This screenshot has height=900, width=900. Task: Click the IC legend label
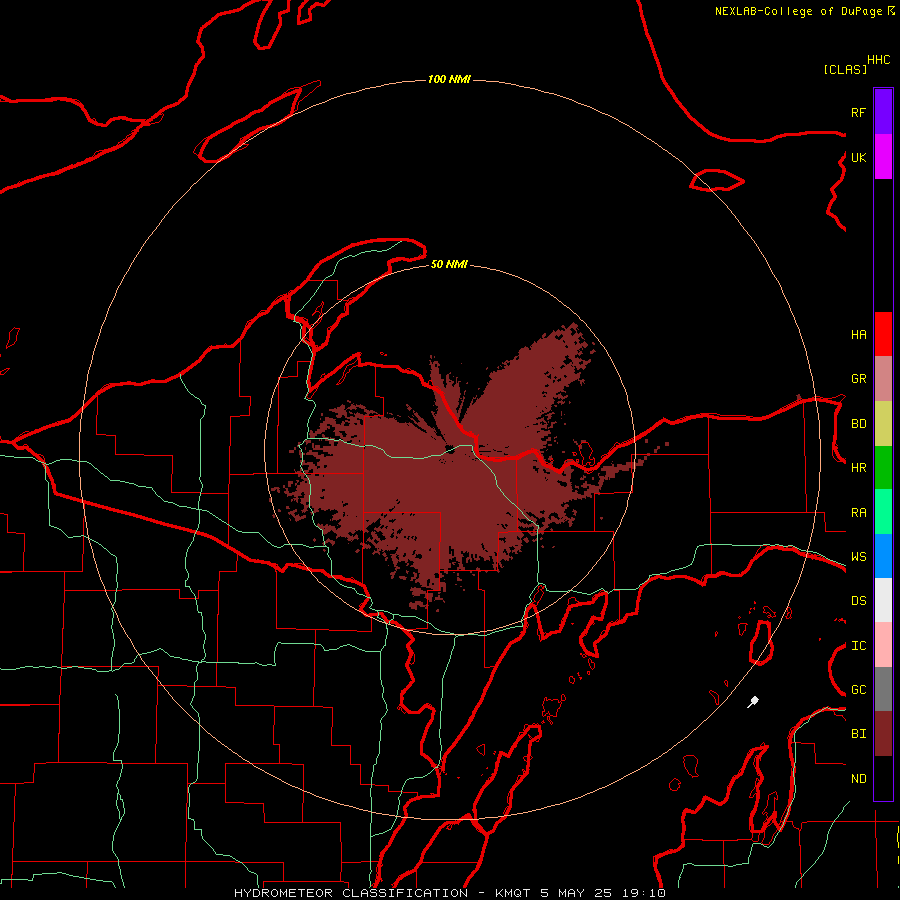858,646
